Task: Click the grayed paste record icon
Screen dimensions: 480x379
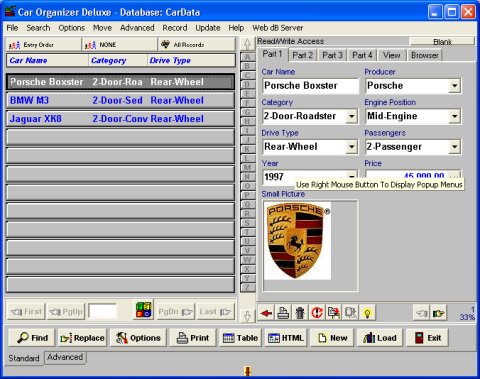Action: [x=350, y=313]
